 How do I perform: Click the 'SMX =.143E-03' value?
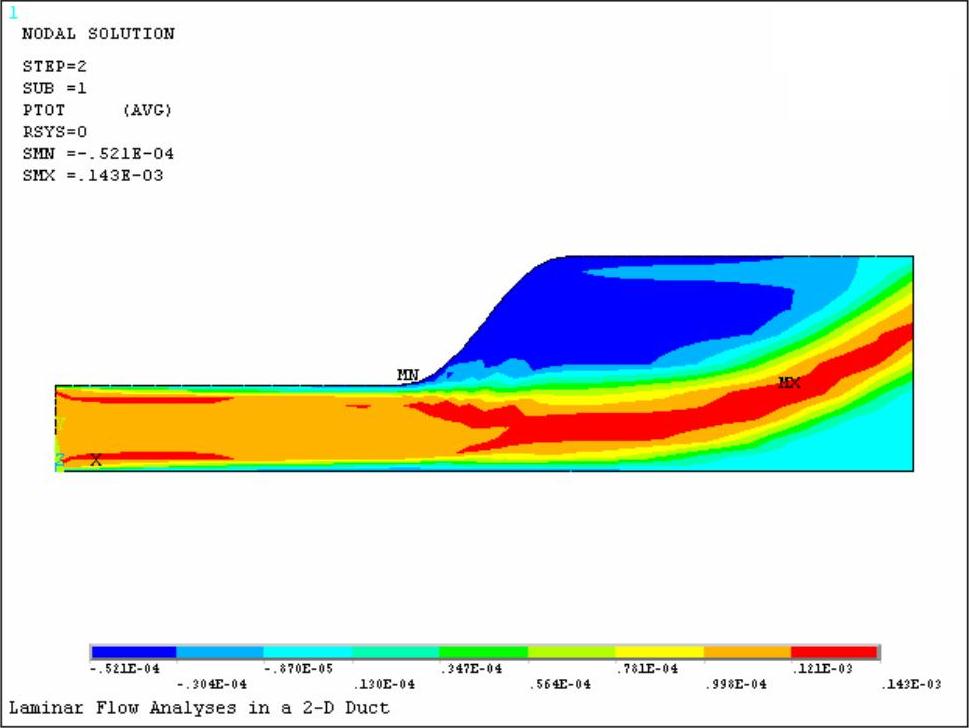[93, 176]
